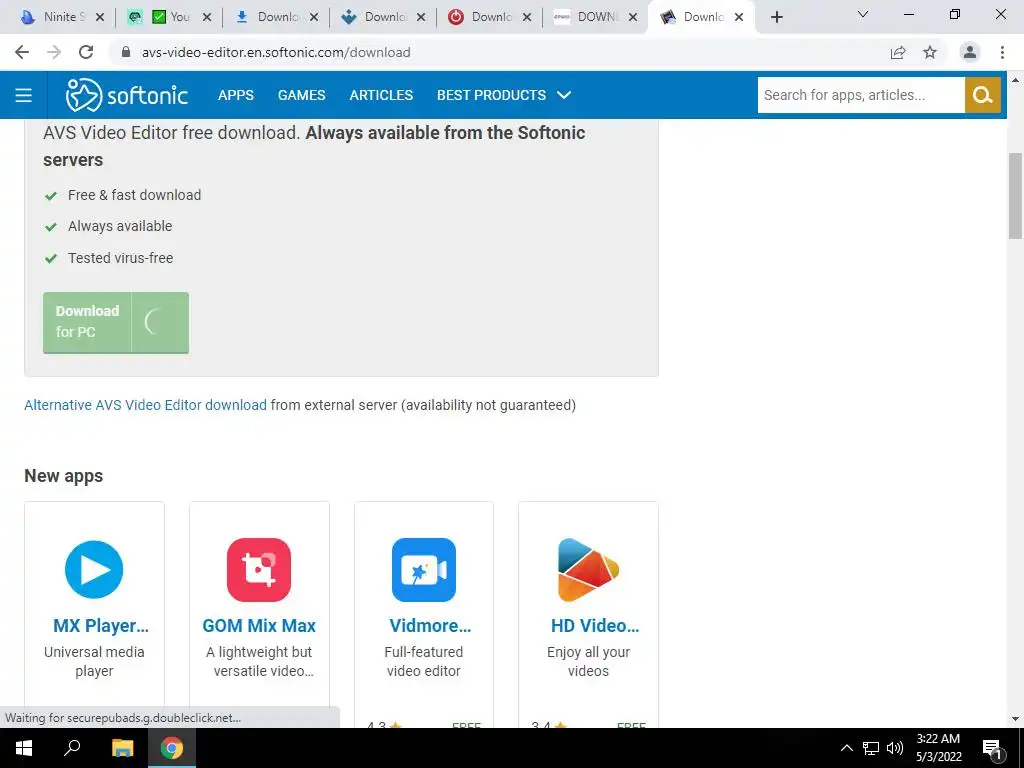Reload the page with refresh icon
The height and width of the screenshot is (768, 1024).
click(86, 52)
